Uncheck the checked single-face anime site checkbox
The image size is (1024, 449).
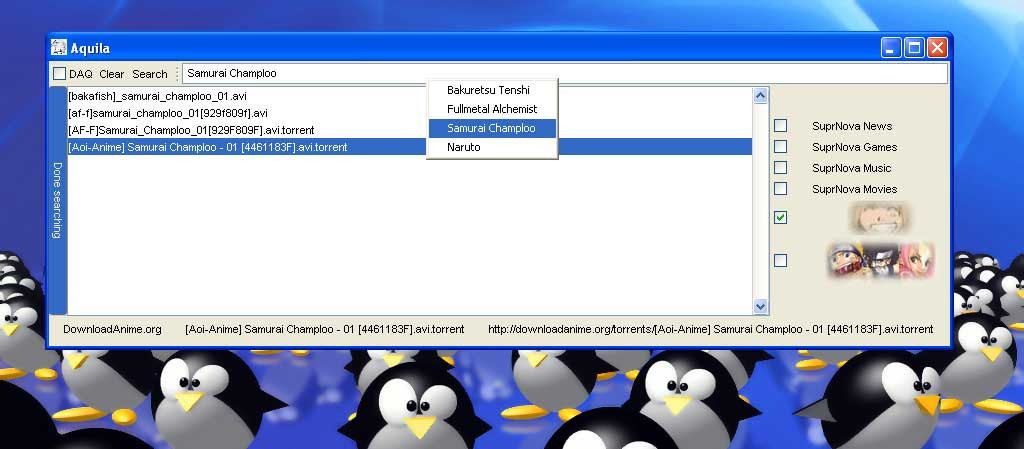[x=780, y=217]
